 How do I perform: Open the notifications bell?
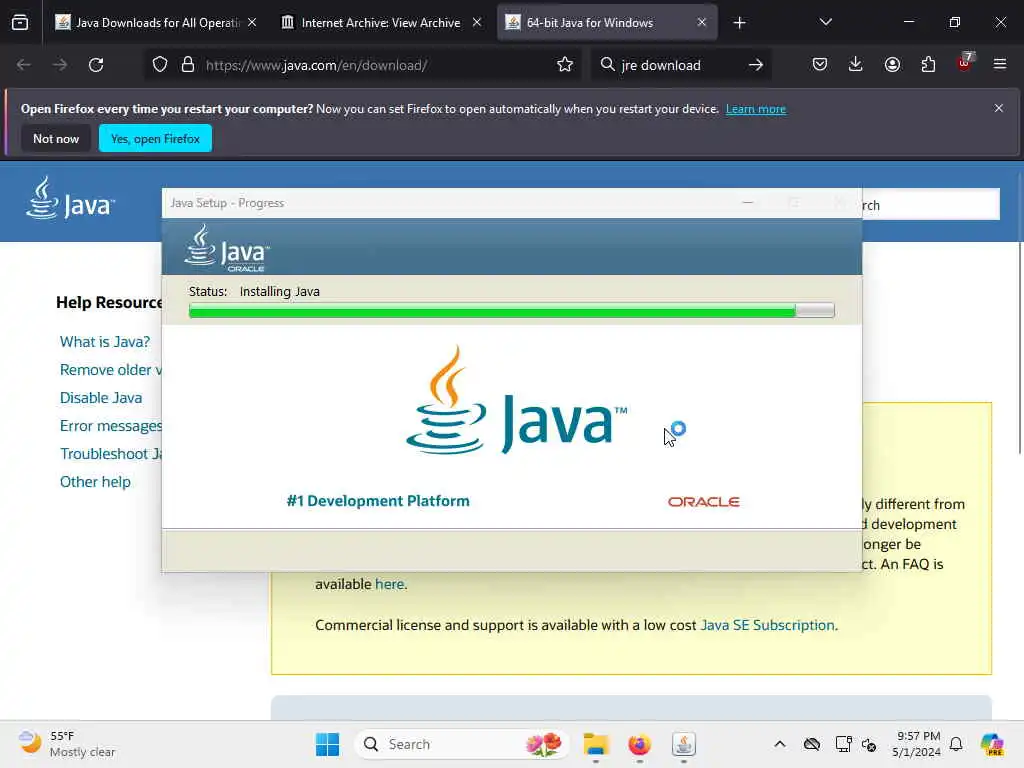tap(956, 744)
